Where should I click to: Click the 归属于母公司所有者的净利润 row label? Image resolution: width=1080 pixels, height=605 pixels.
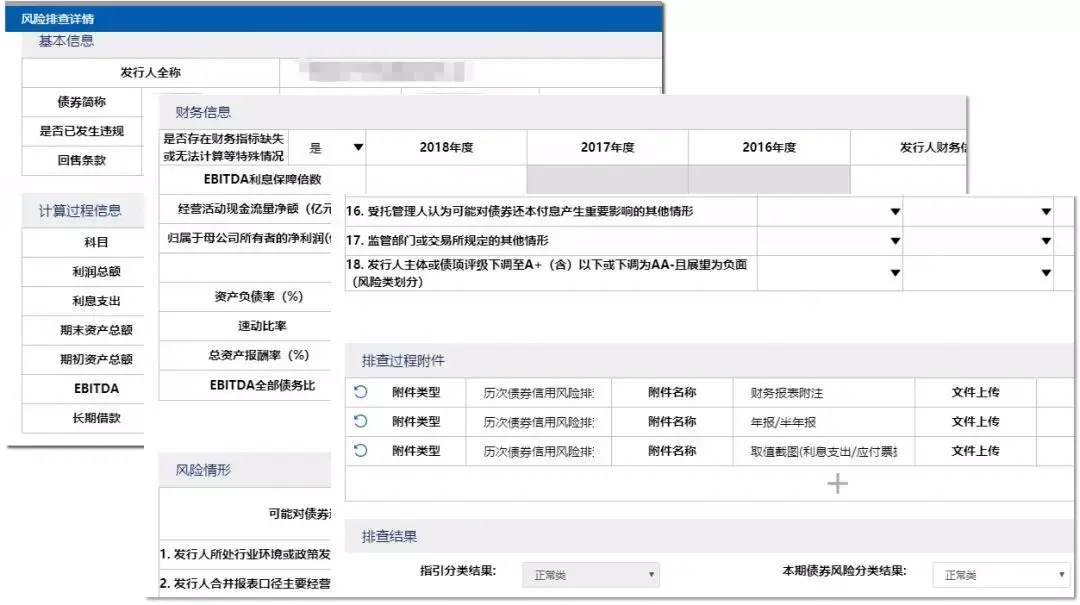249,238
